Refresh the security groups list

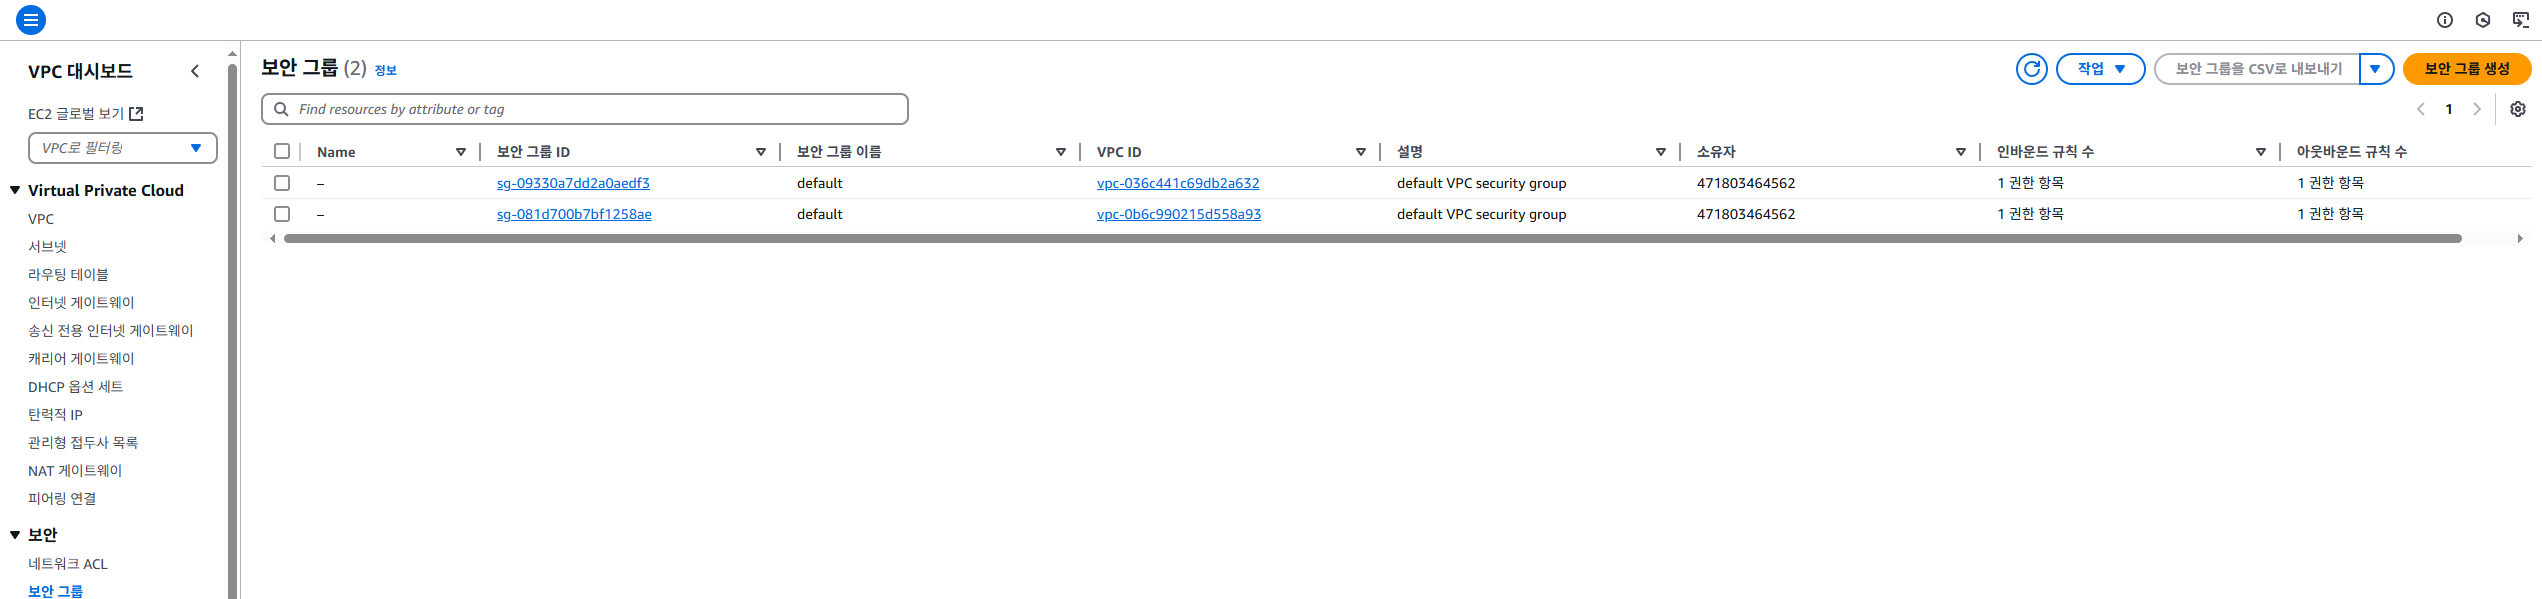(x=2031, y=69)
